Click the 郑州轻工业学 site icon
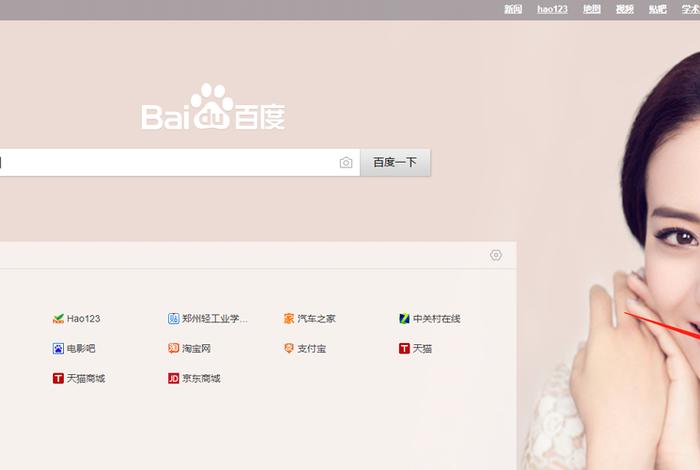 173,319
